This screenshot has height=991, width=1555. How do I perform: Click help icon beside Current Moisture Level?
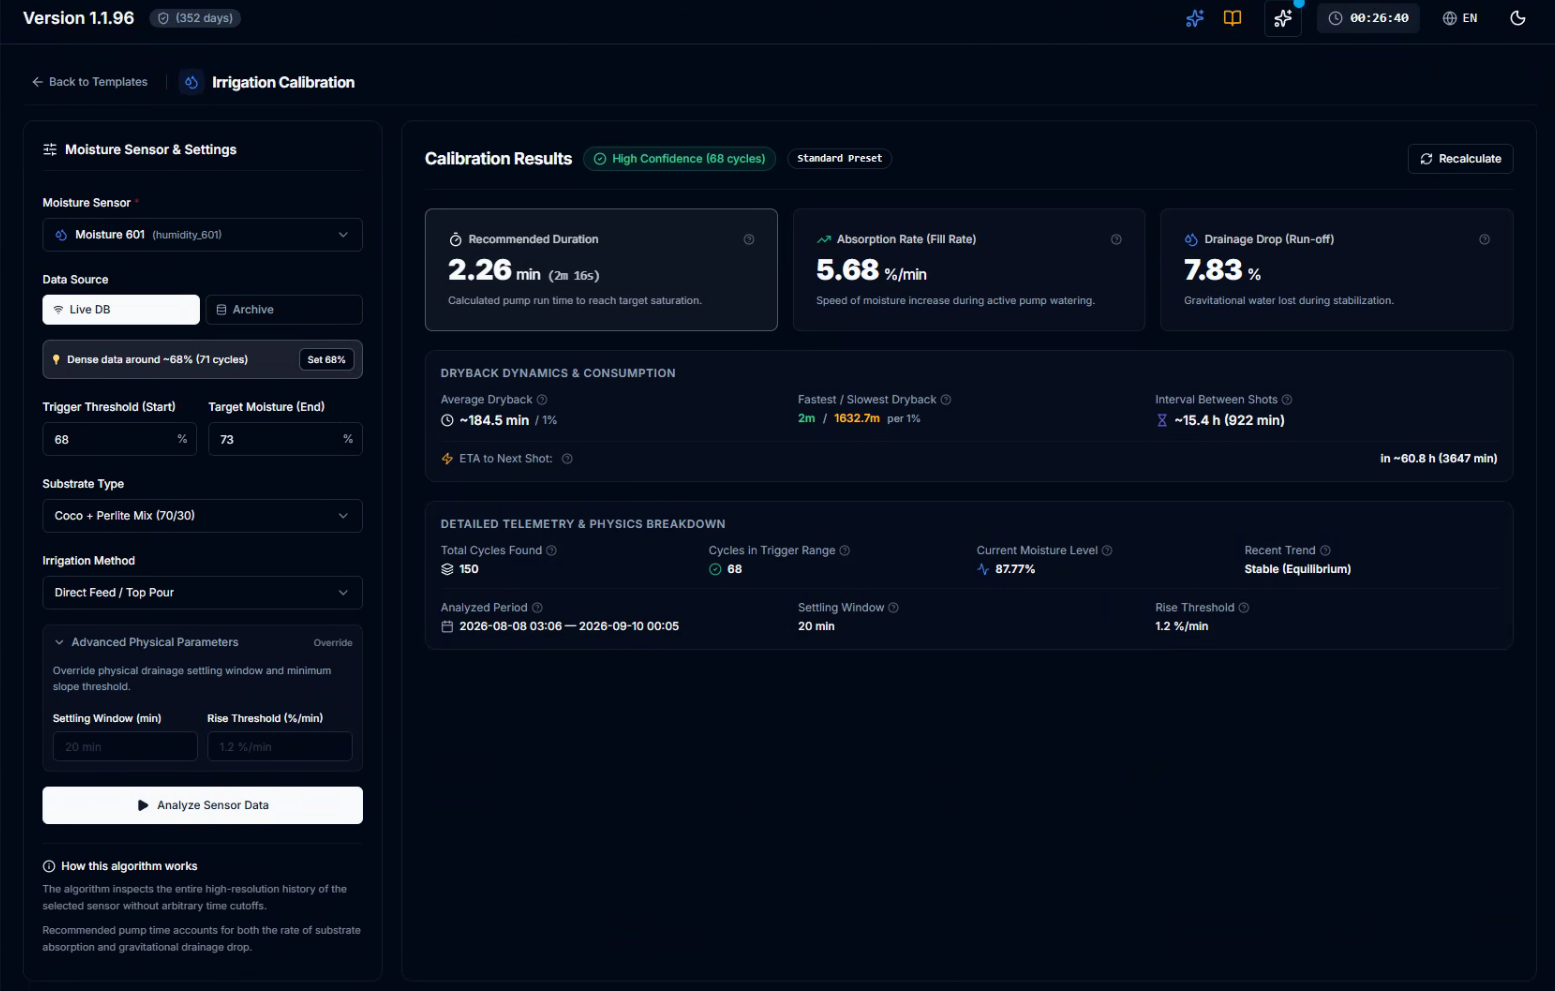[1107, 551]
